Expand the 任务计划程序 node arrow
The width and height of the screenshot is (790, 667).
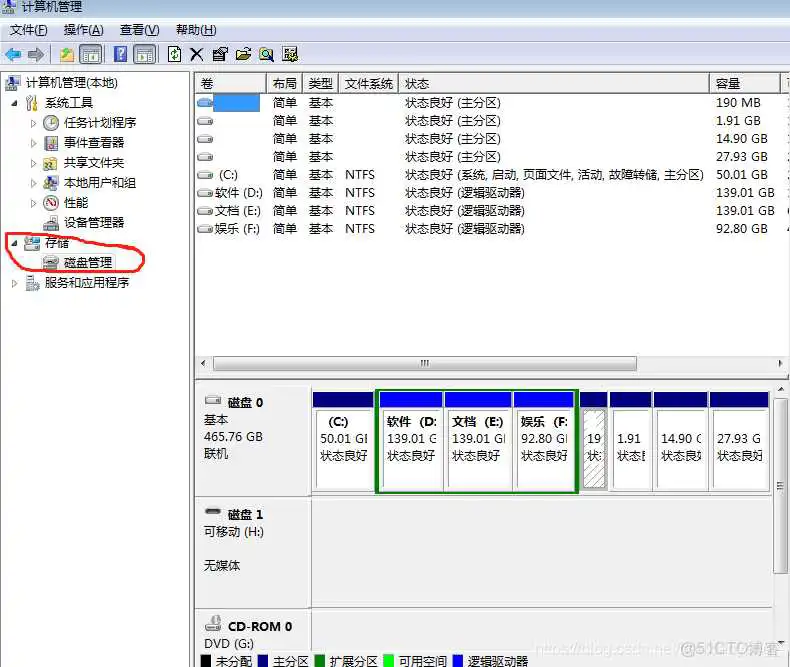33,123
